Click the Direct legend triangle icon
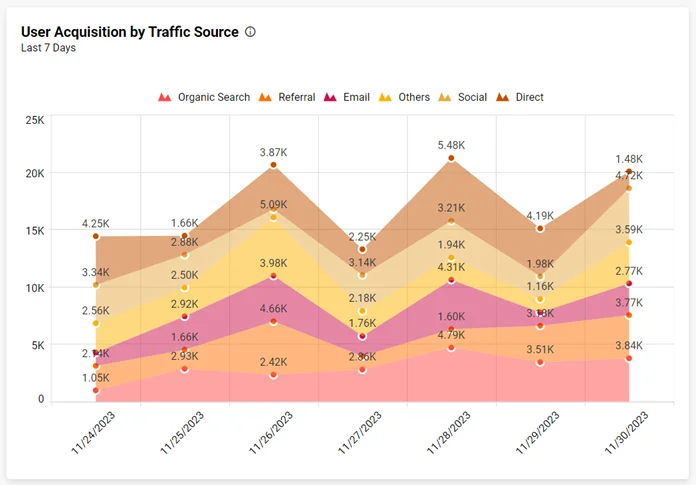This screenshot has width=696, height=485. tap(503, 98)
